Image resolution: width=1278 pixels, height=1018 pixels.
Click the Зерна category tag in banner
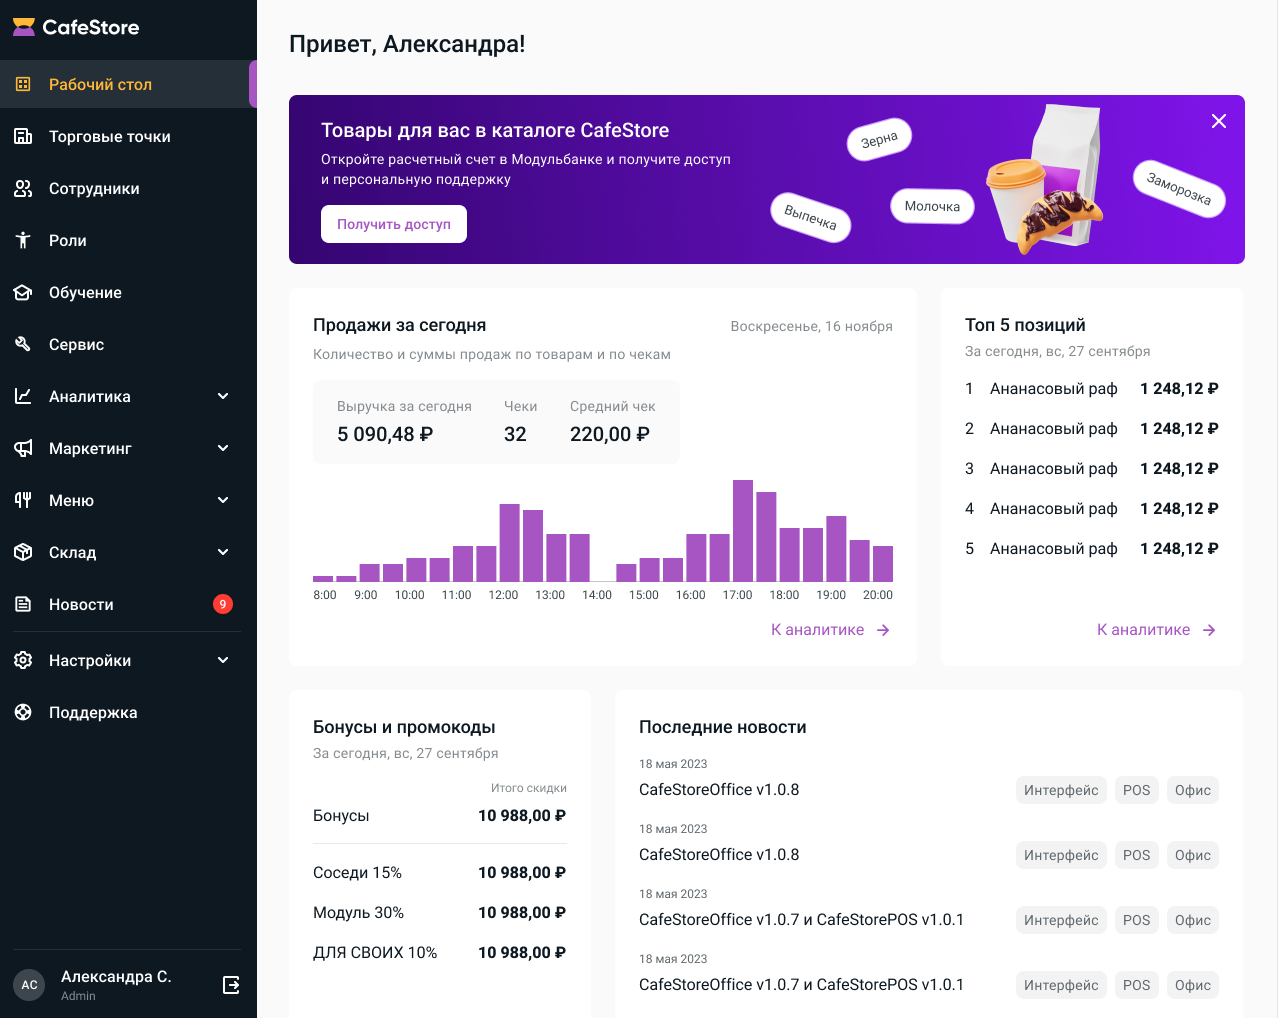(879, 139)
